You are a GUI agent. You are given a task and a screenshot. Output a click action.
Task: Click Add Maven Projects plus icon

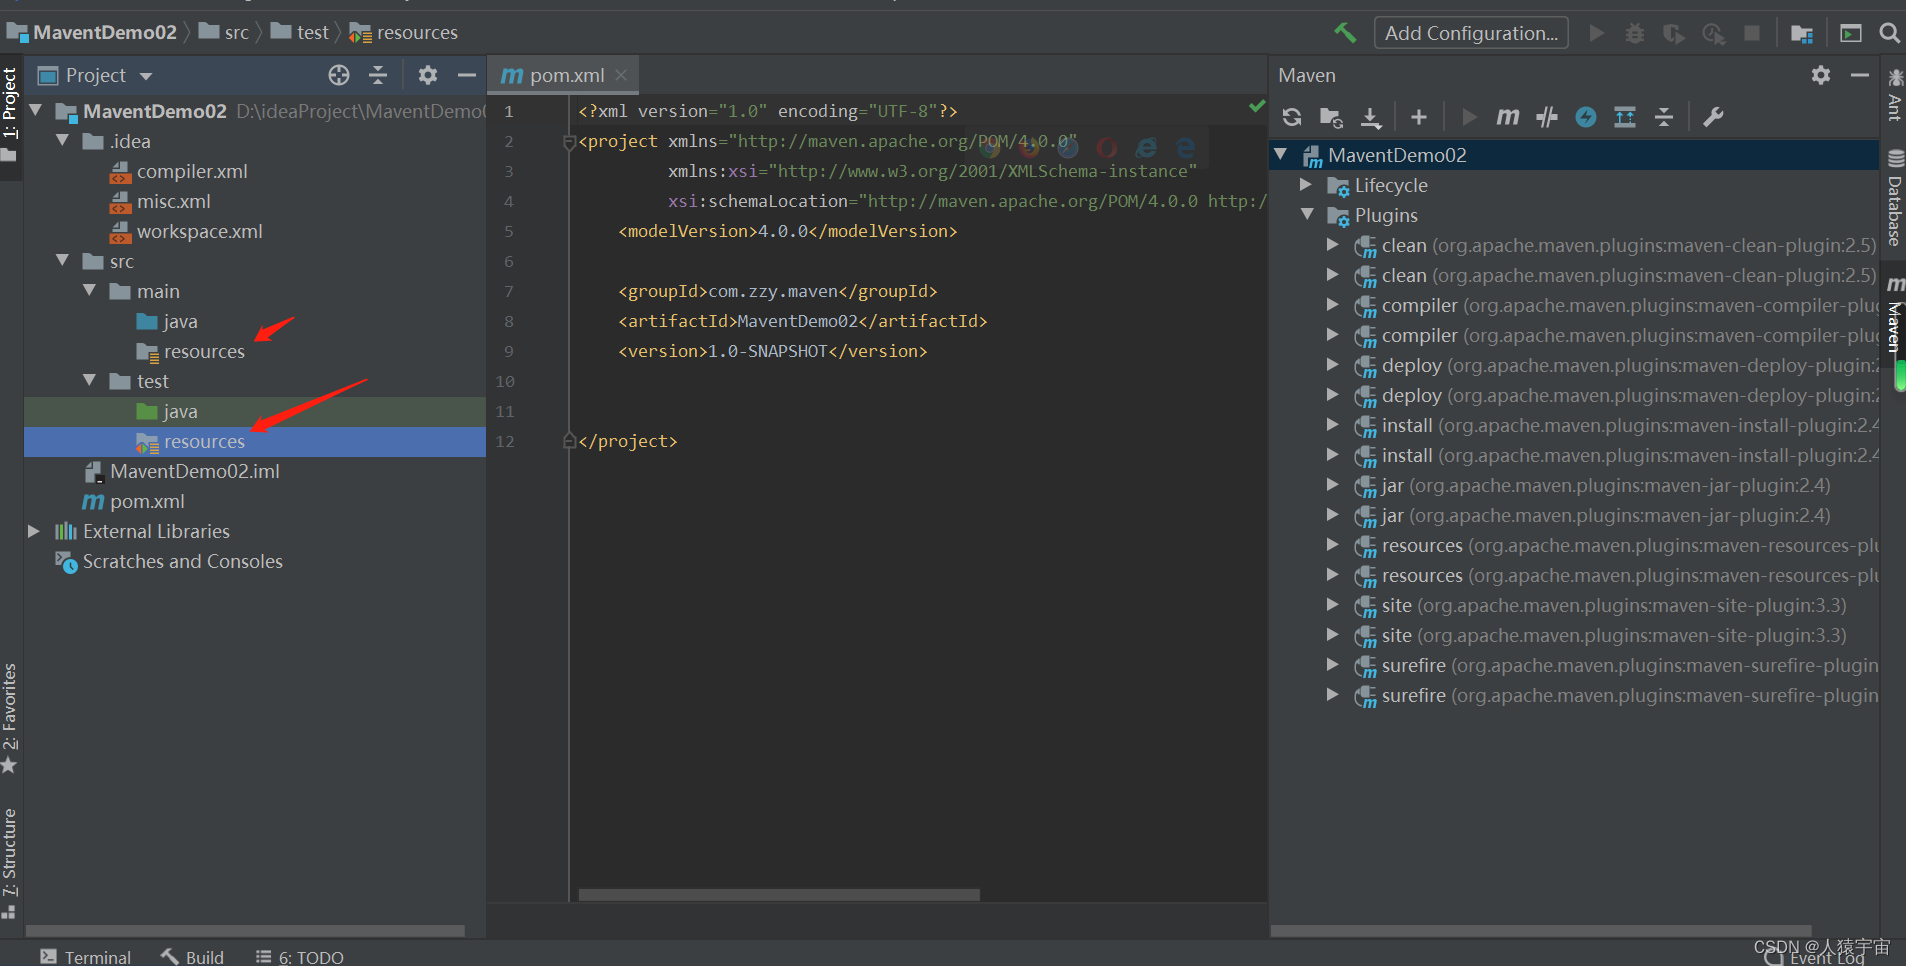1419,117
